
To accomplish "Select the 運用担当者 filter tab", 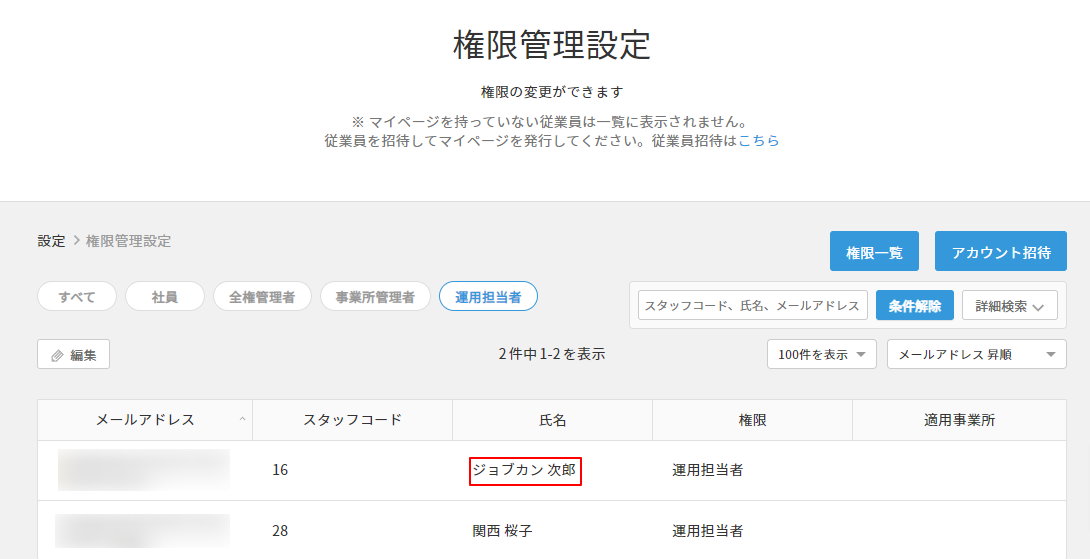I will click(x=488, y=297).
